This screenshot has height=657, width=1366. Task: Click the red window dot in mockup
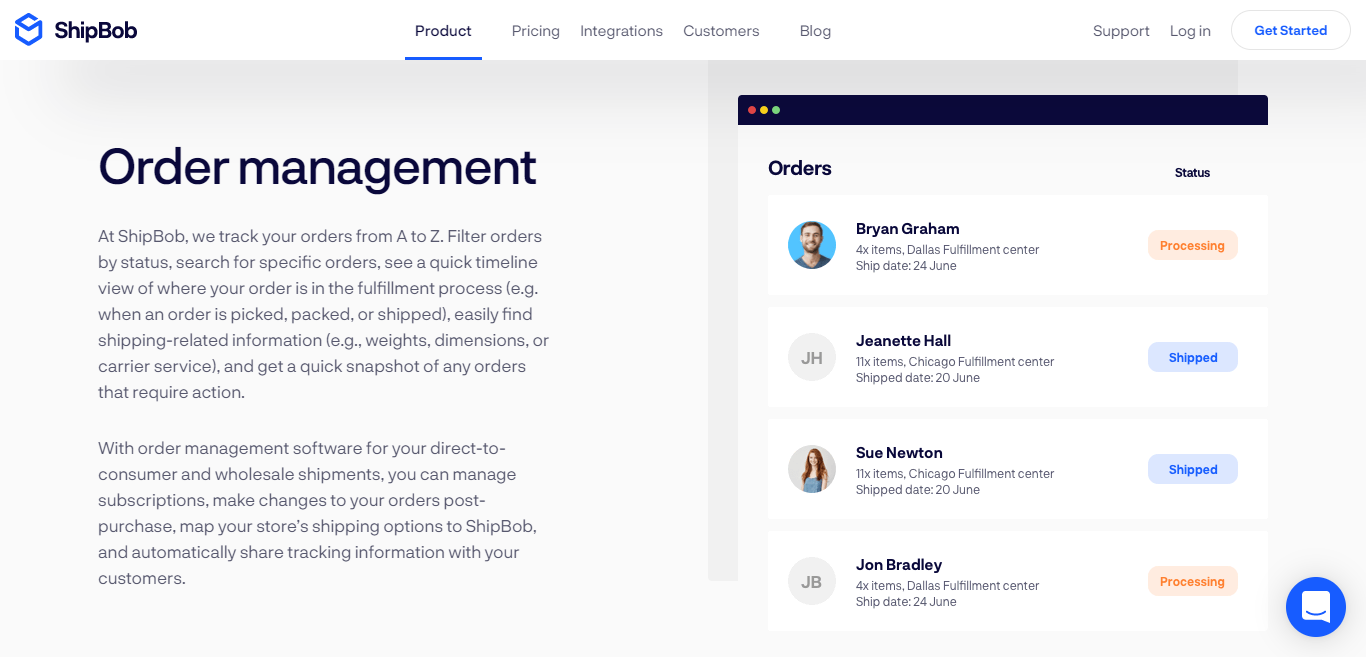[752, 110]
